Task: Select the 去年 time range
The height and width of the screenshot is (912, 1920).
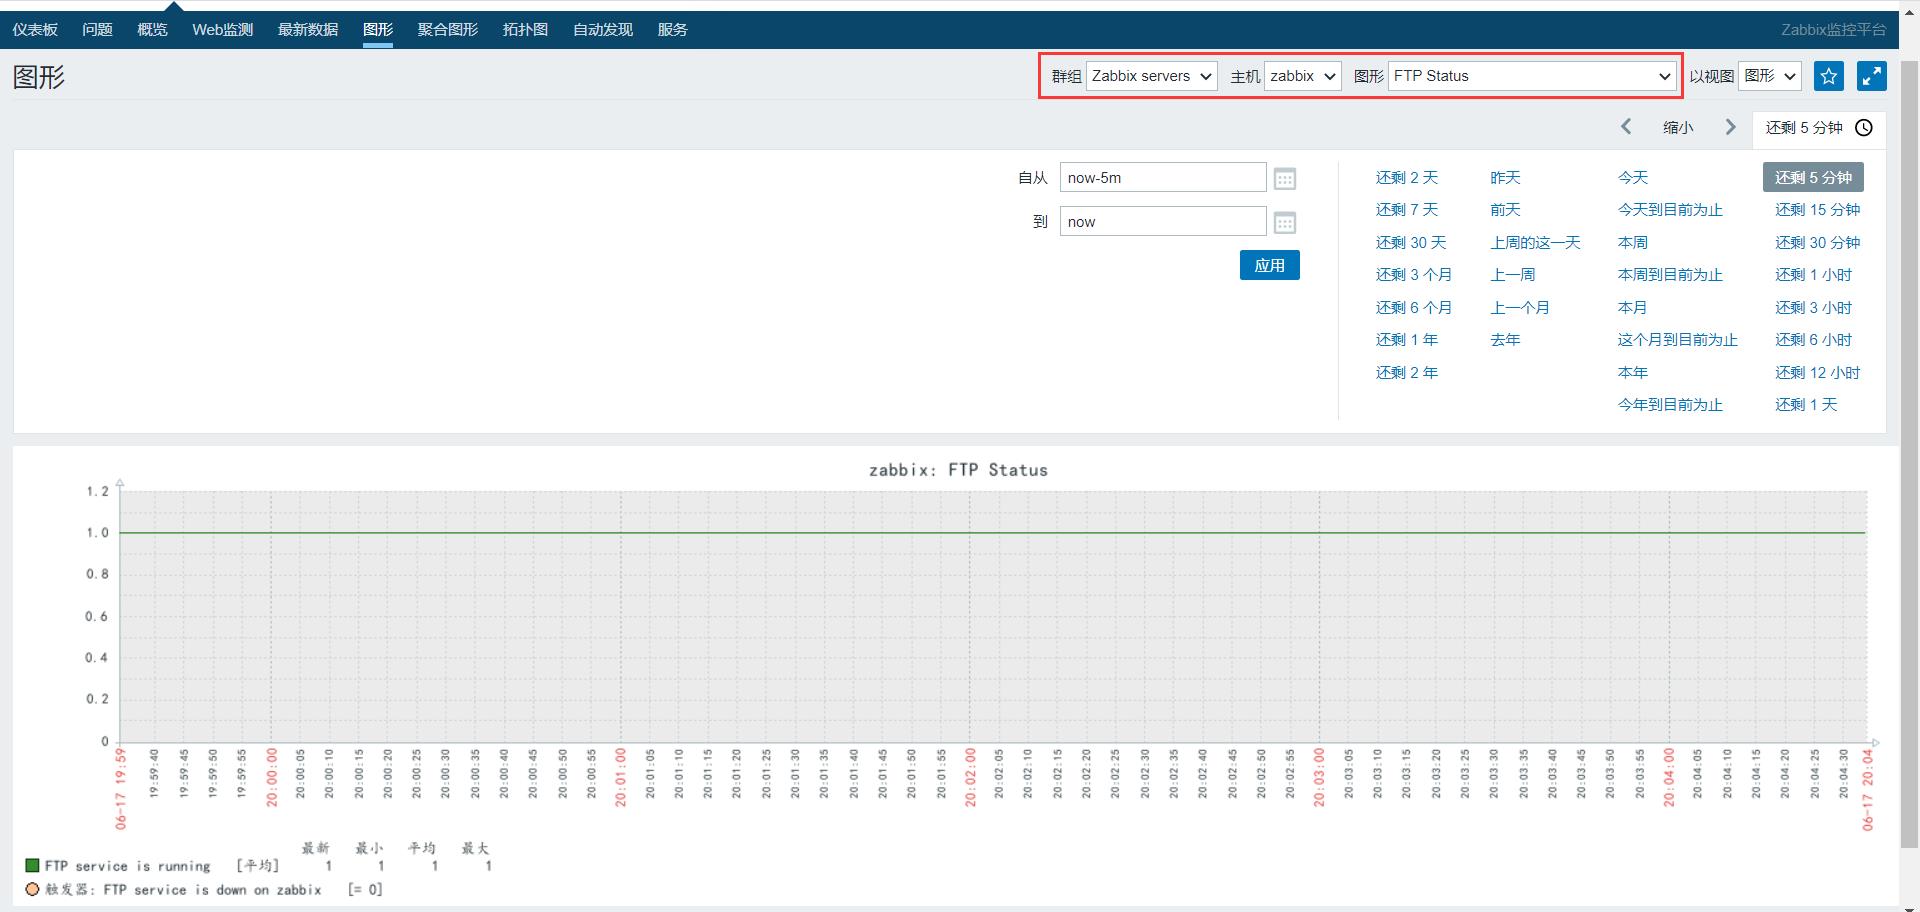Action: pyautogui.click(x=1505, y=340)
